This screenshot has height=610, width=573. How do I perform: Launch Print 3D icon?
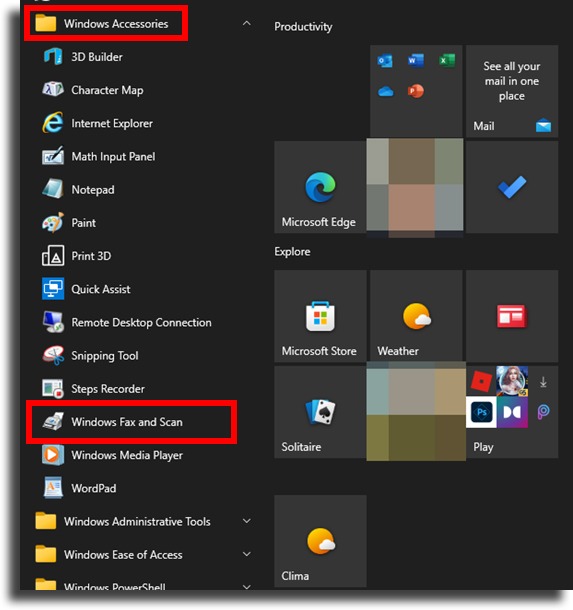[x=53, y=256]
